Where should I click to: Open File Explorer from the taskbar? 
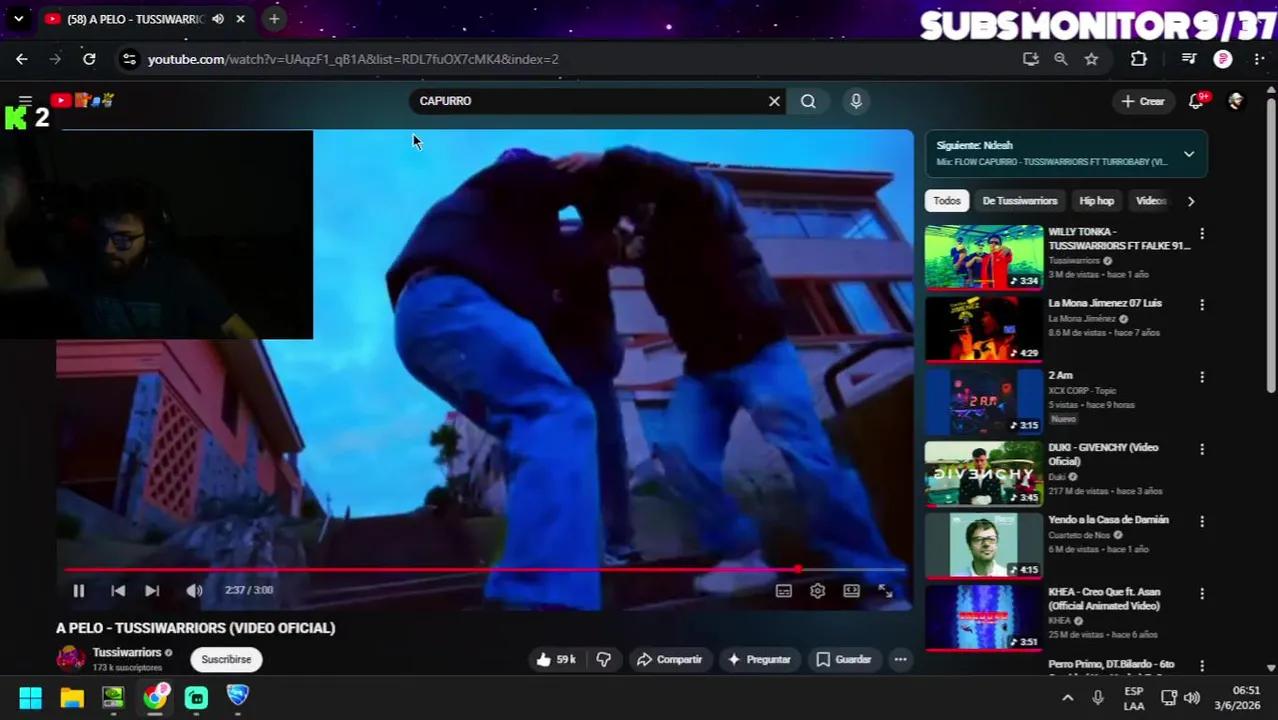[x=72, y=697]
